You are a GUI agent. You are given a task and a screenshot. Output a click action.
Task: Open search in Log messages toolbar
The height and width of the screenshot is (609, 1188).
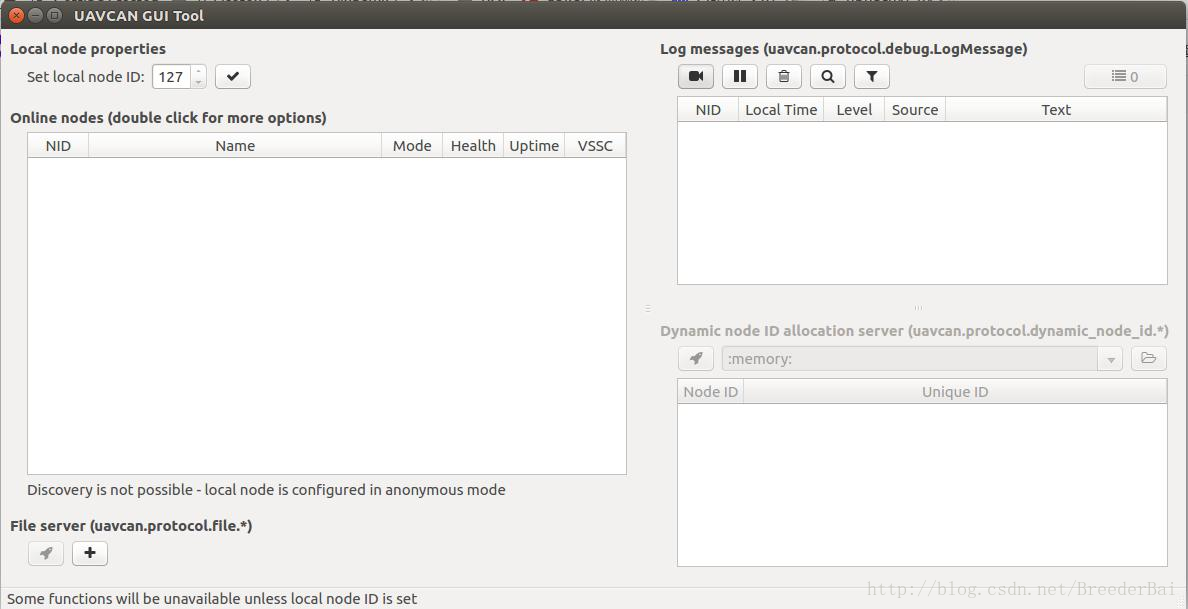[827, 77]
